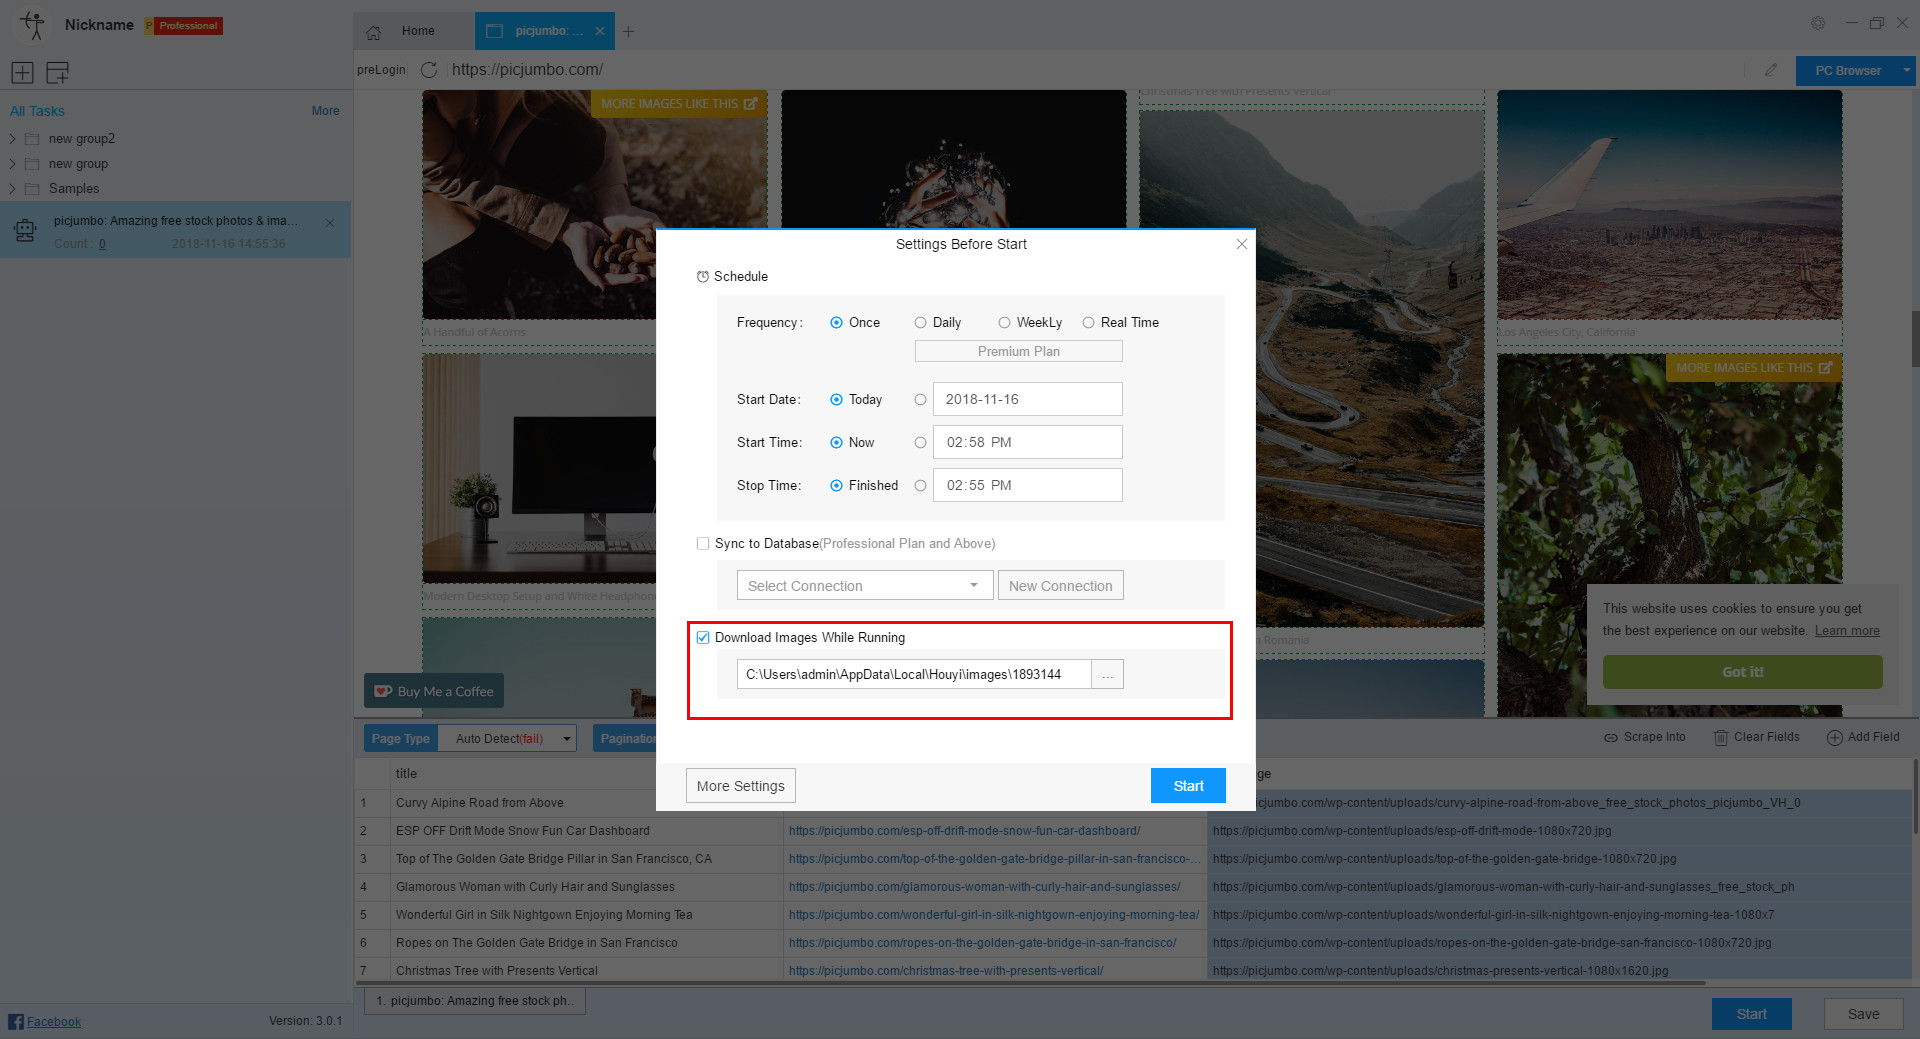Select Today as start date
This screenshot has height=1039, width=1920.
pyautogui.click(x=836, y=400)
